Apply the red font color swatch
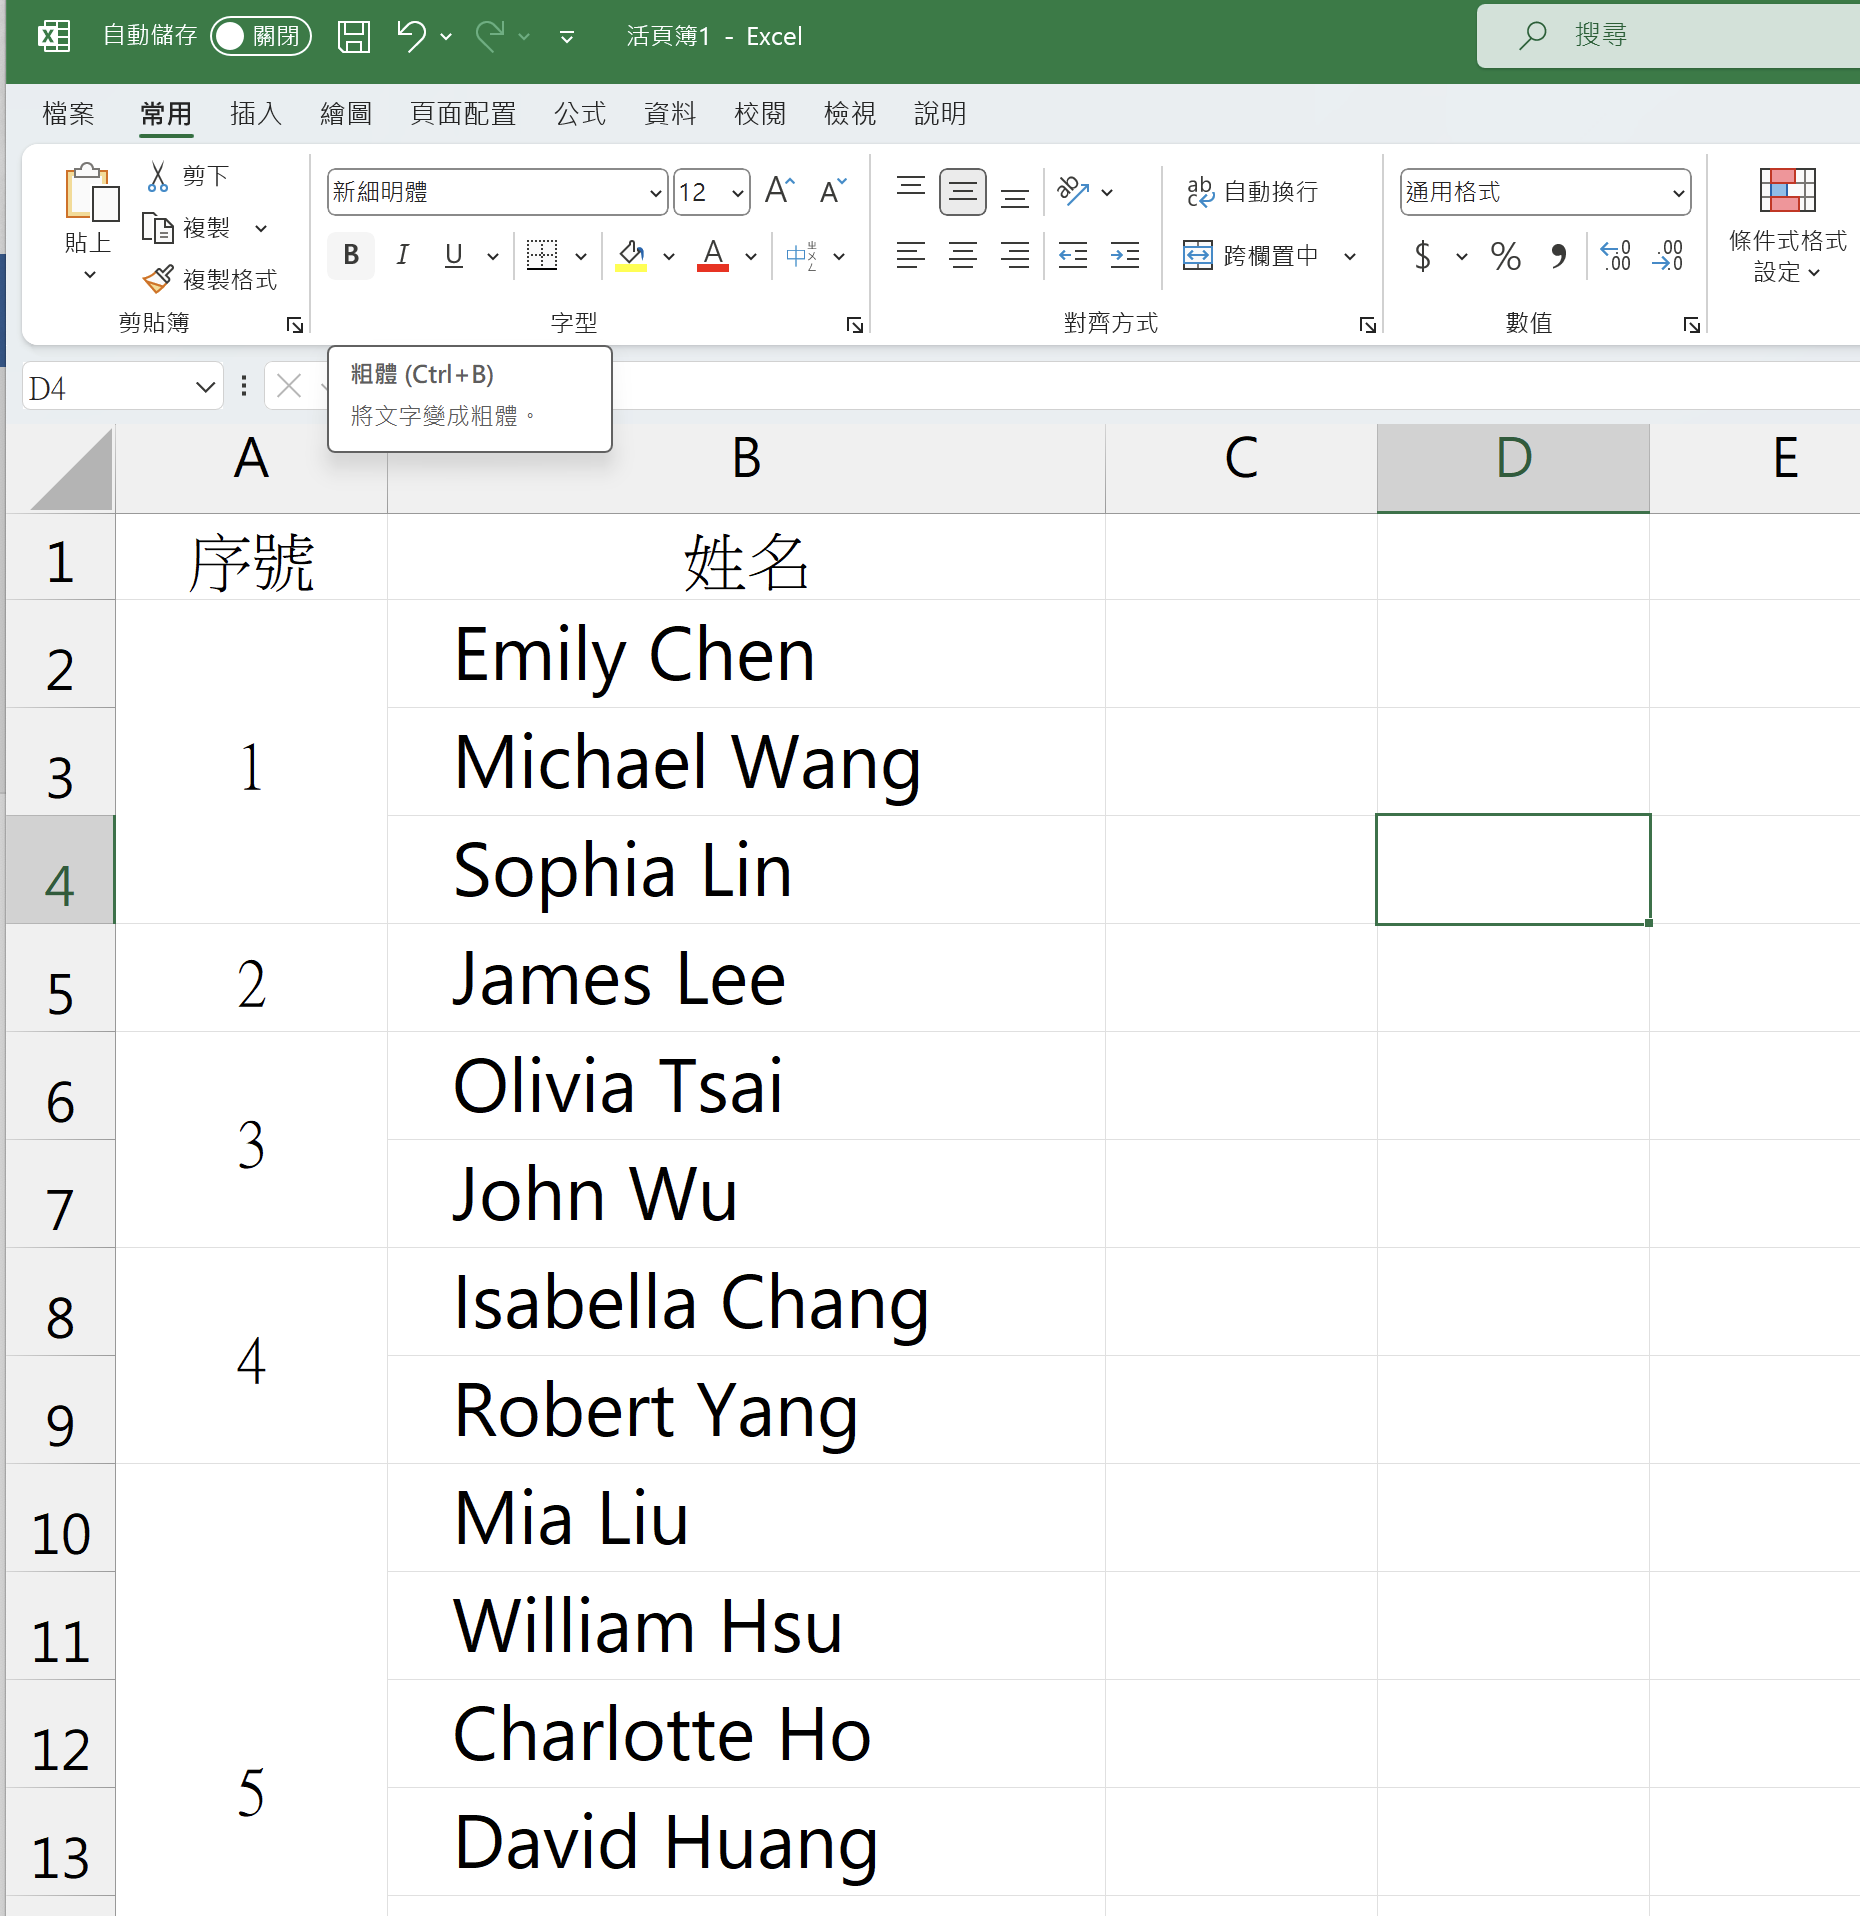 click(x=712, y=256)
